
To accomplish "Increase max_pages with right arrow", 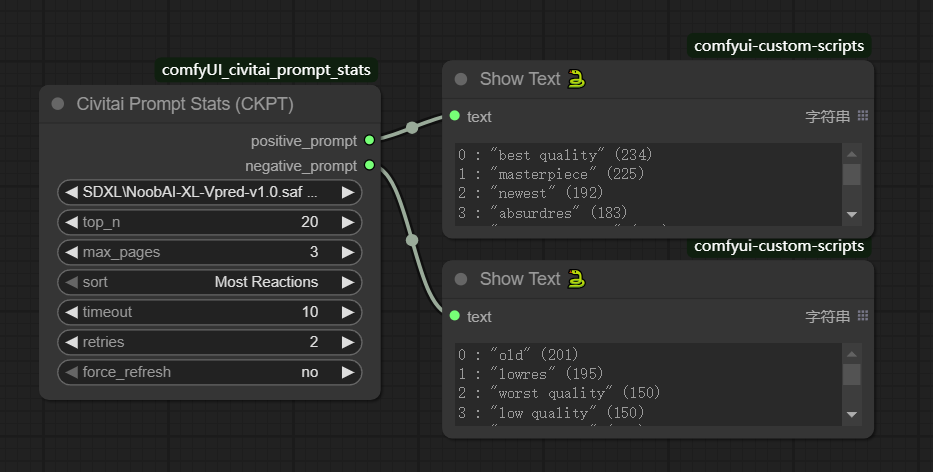I will click(348, 252).
